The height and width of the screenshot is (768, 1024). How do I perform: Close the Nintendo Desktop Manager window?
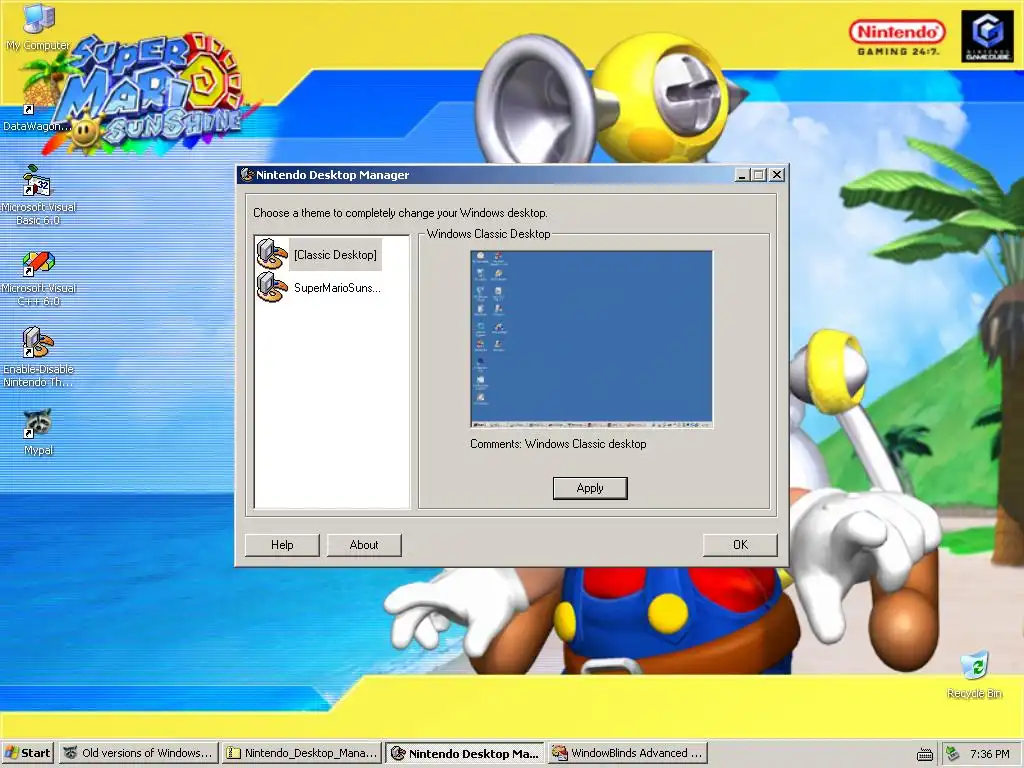pos(776,175)
